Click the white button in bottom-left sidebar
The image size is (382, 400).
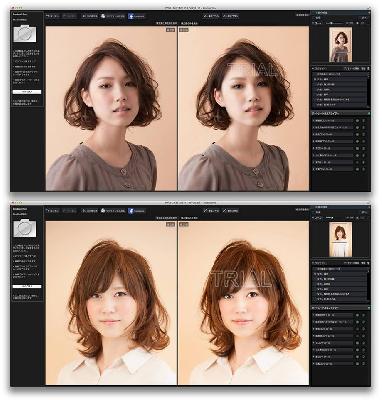[27, 286]
